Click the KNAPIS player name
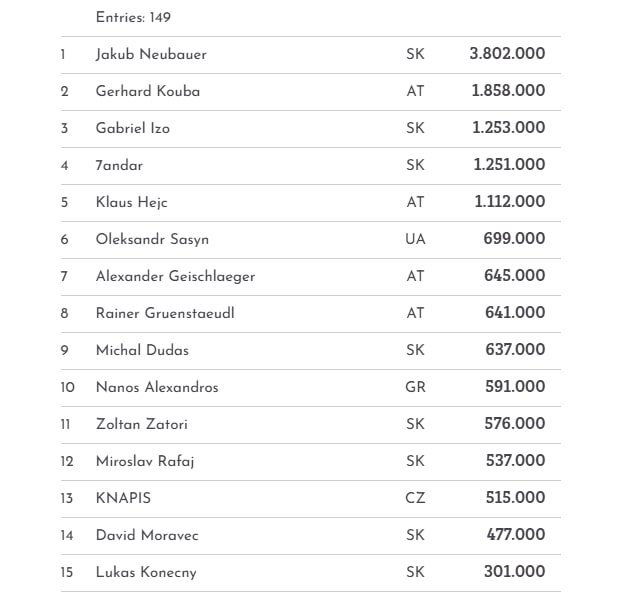Viewport: 617px width, 604px height. (123, 498)
